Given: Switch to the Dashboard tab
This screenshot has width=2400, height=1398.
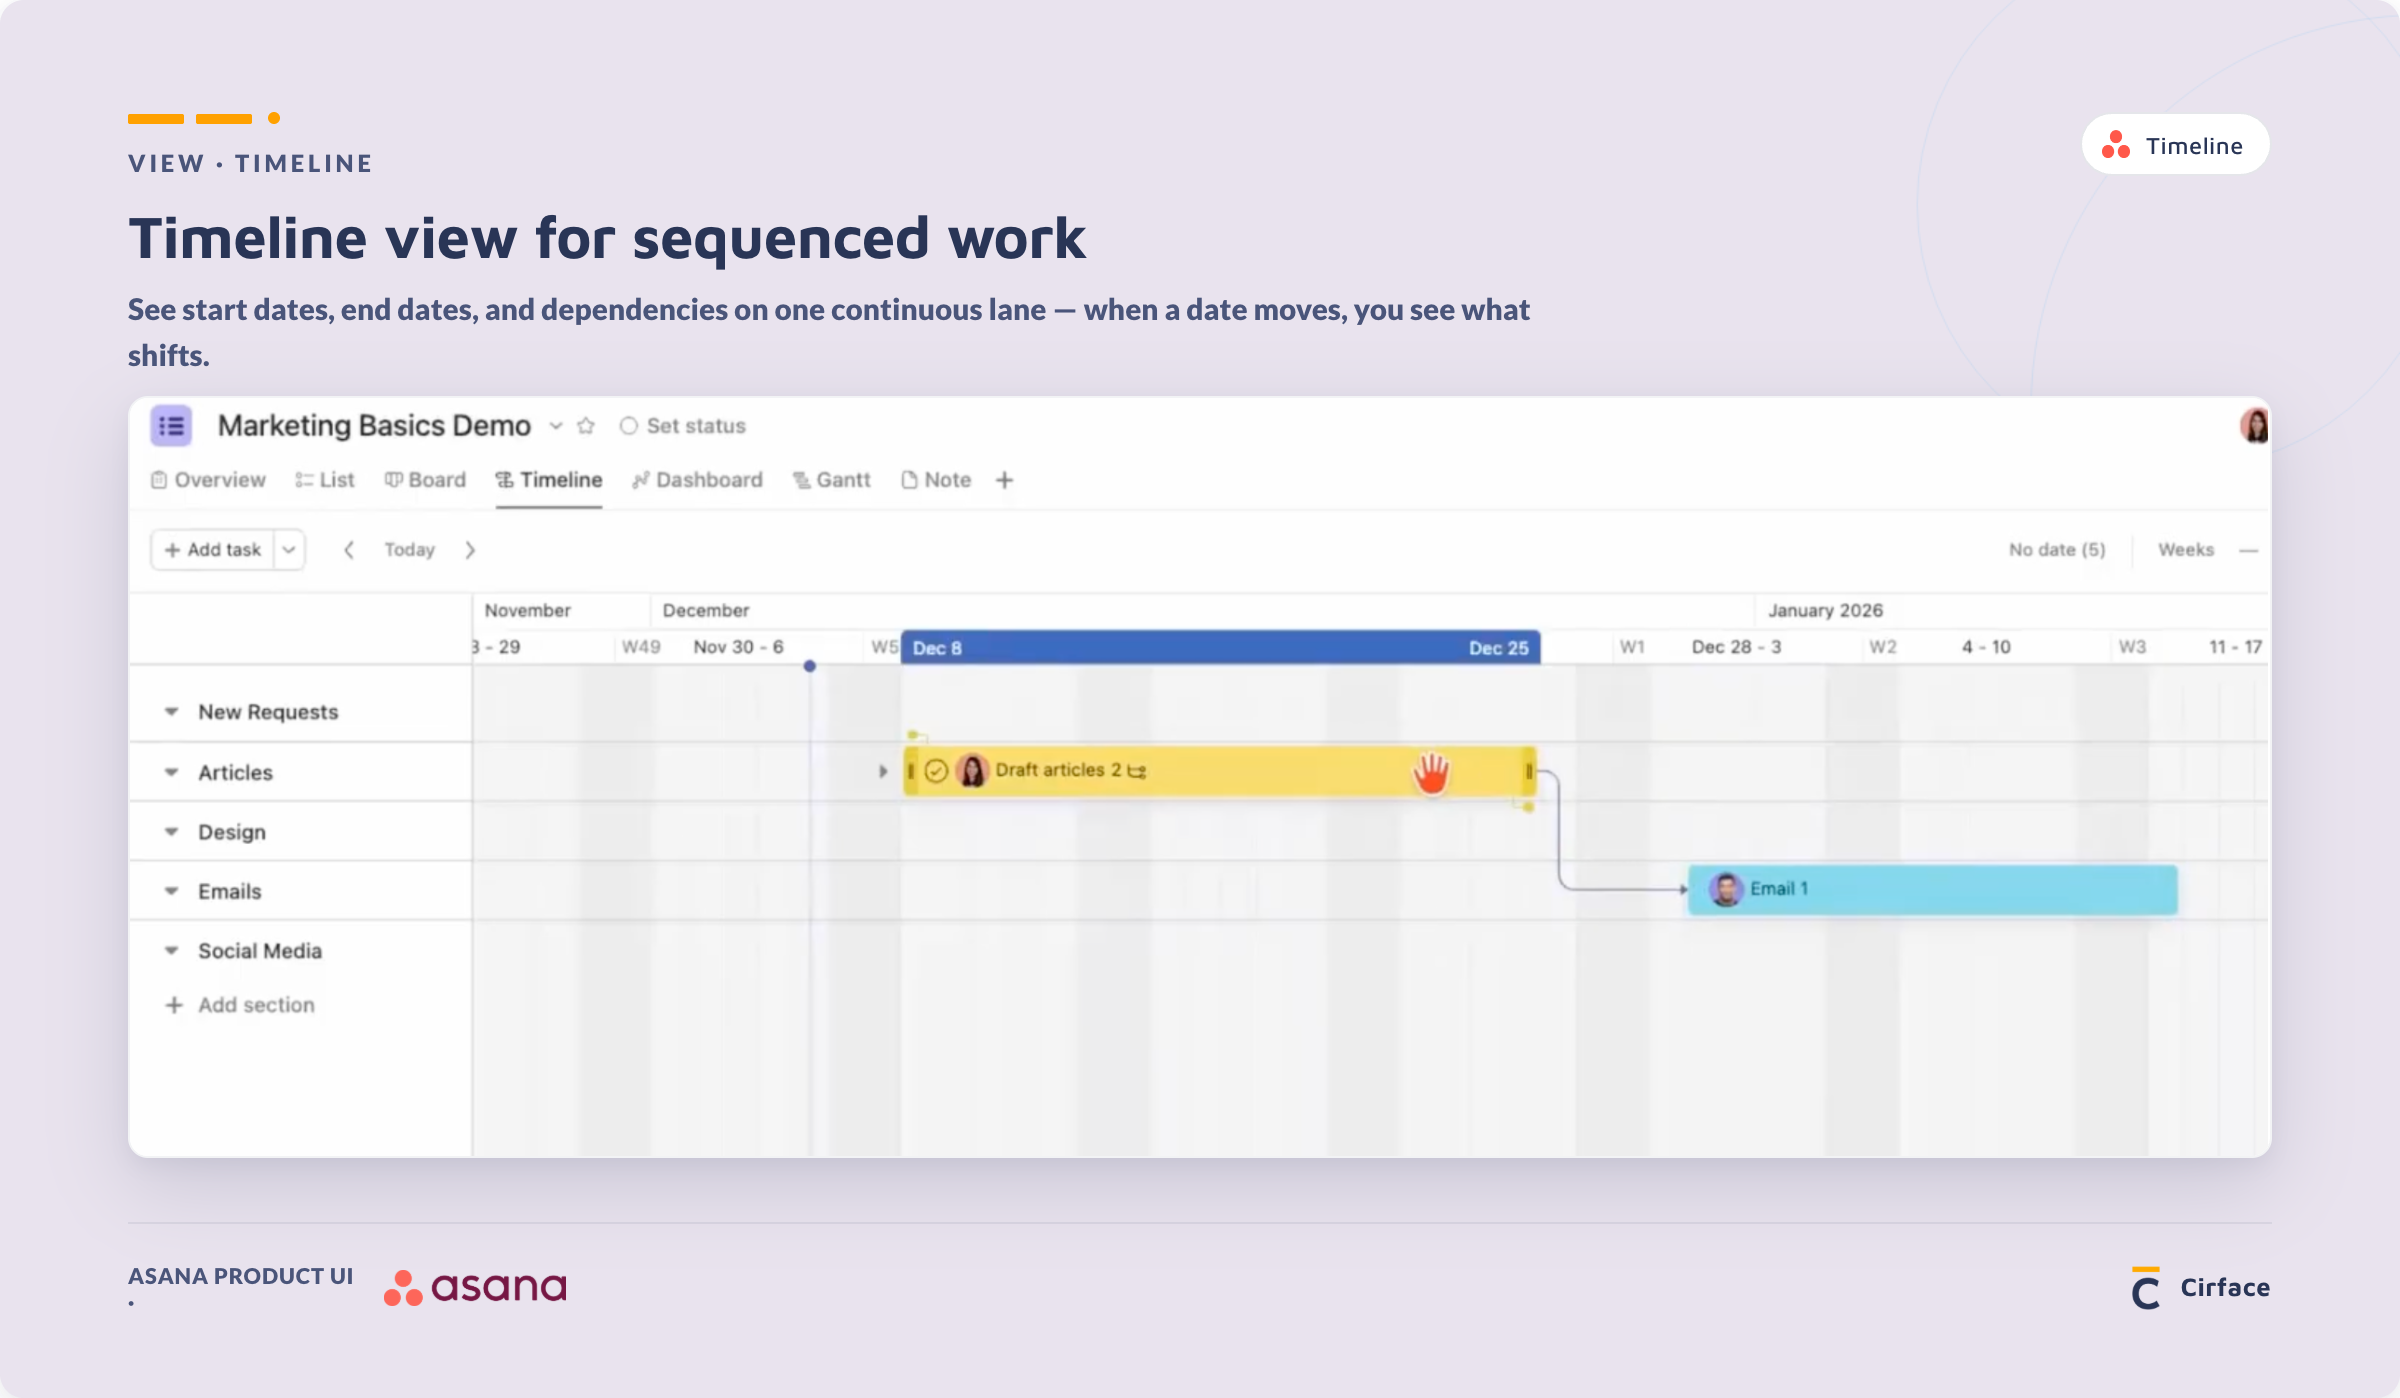Looking at the screenshot, I should [x=697, y=480].
